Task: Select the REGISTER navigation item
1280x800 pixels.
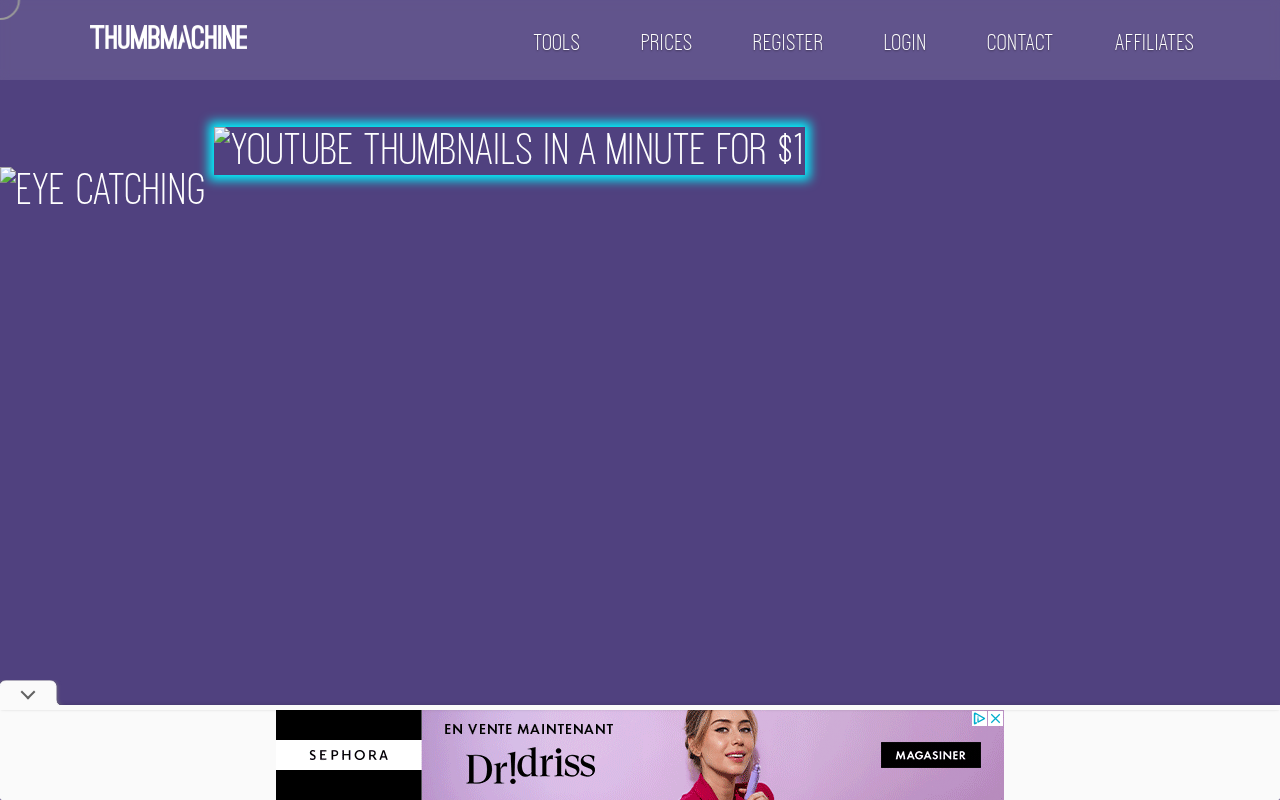Action: (x=788, y=42)
